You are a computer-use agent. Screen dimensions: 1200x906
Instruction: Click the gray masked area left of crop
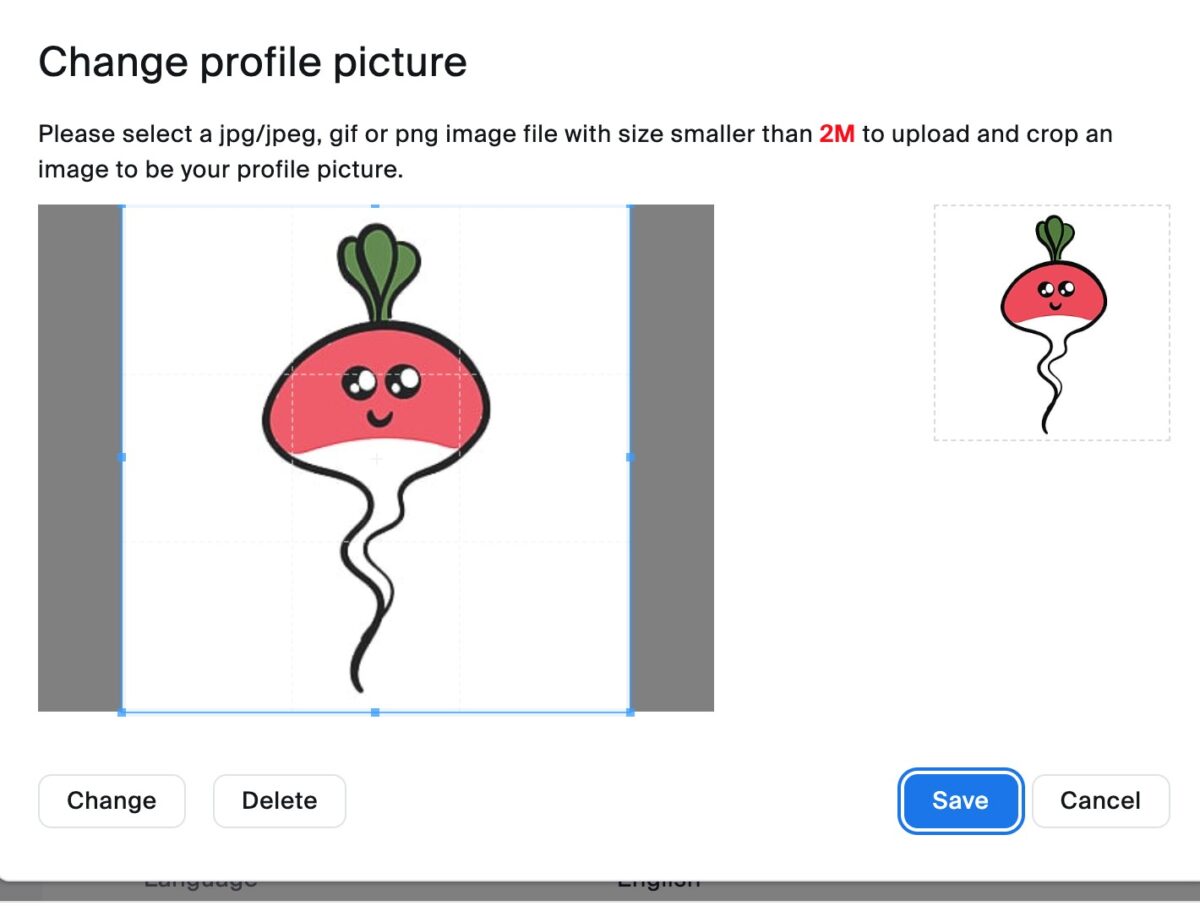80,458
